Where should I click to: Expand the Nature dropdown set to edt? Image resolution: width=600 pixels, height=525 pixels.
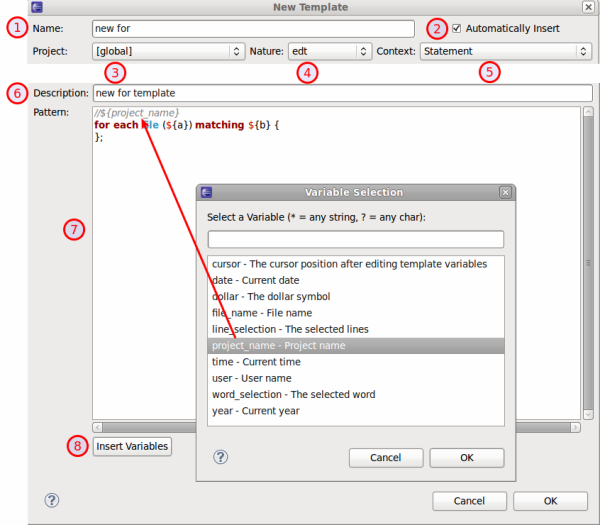tap(328, 50)
